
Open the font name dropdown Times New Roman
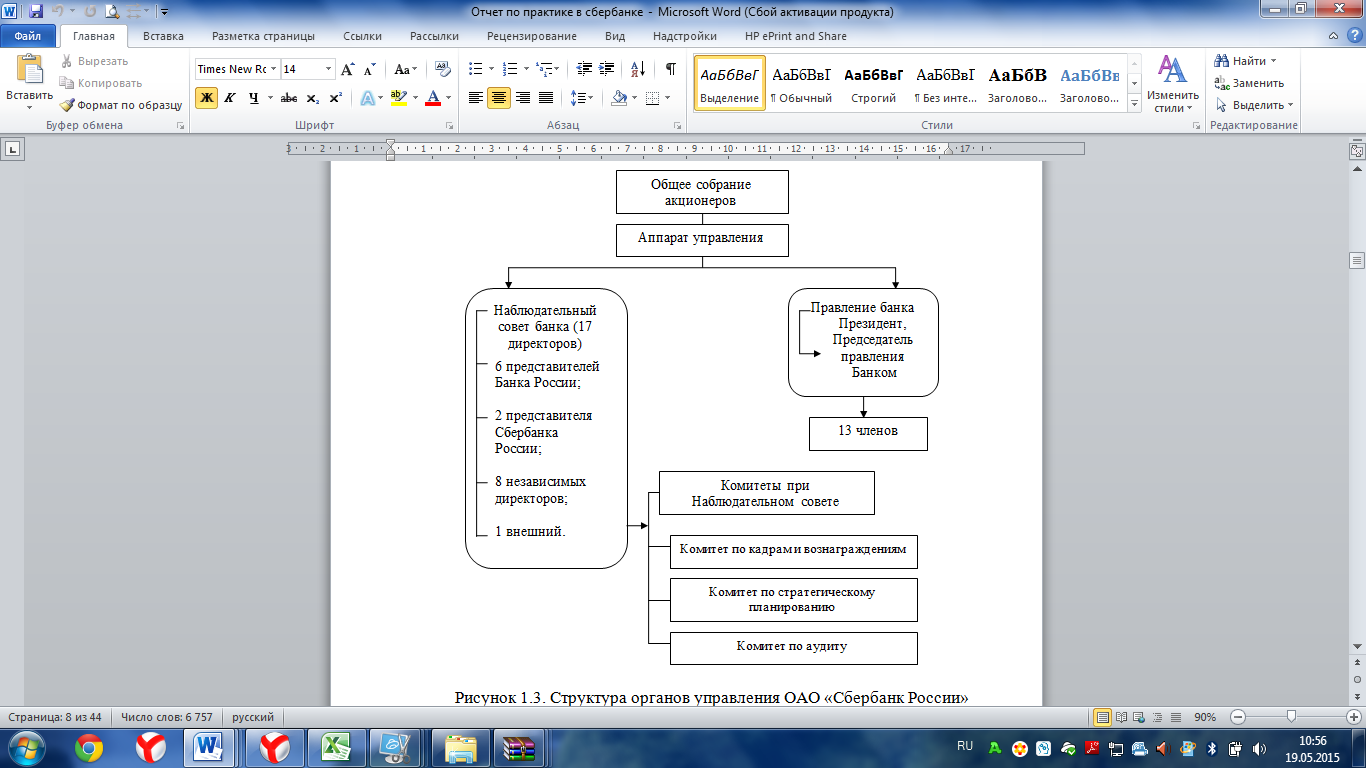pos(273,69)
